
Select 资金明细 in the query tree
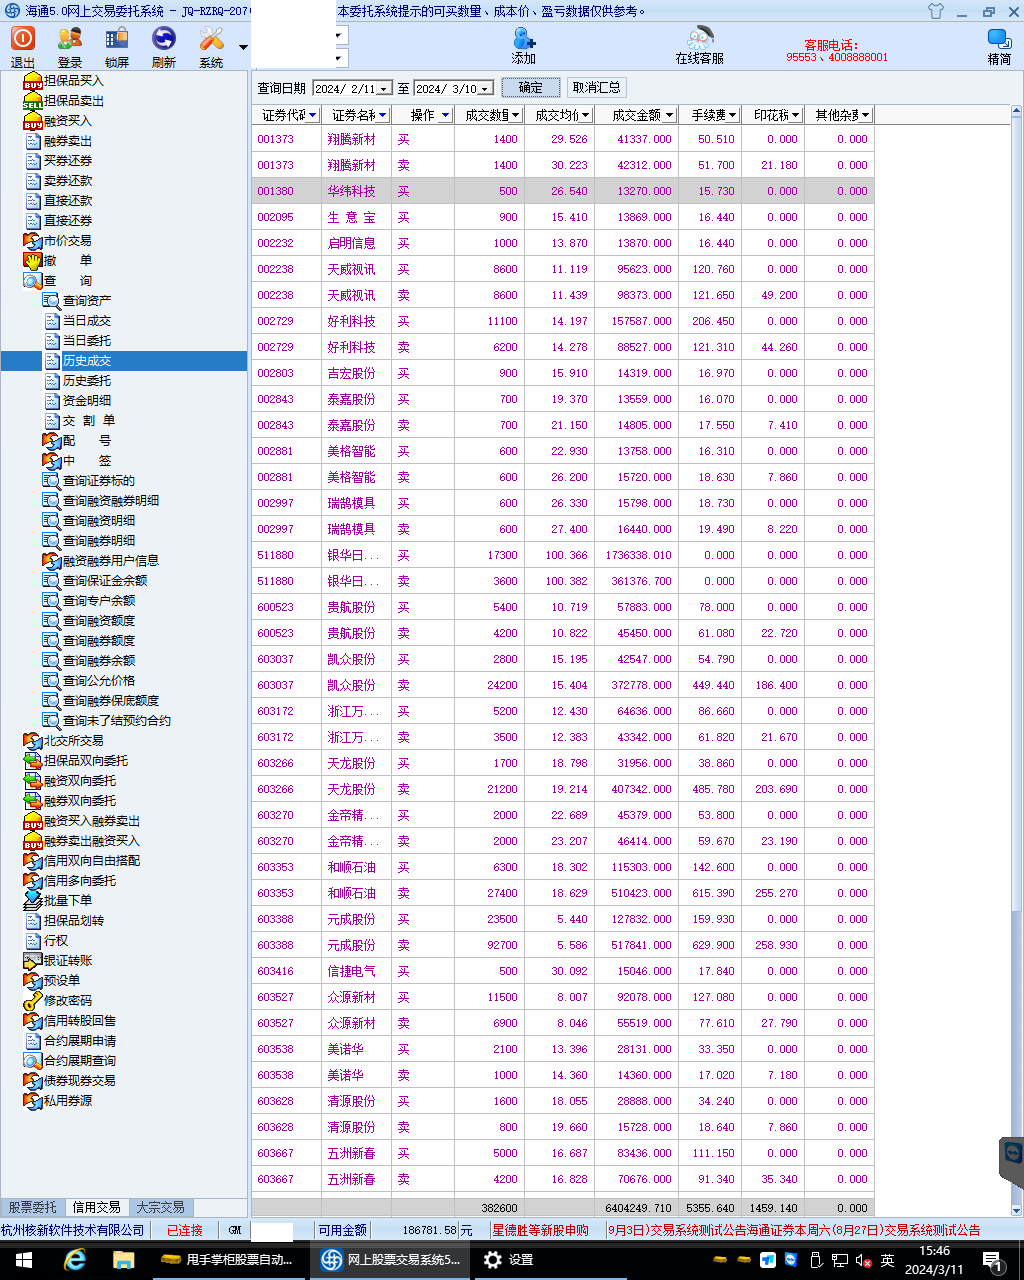[86, 400]
